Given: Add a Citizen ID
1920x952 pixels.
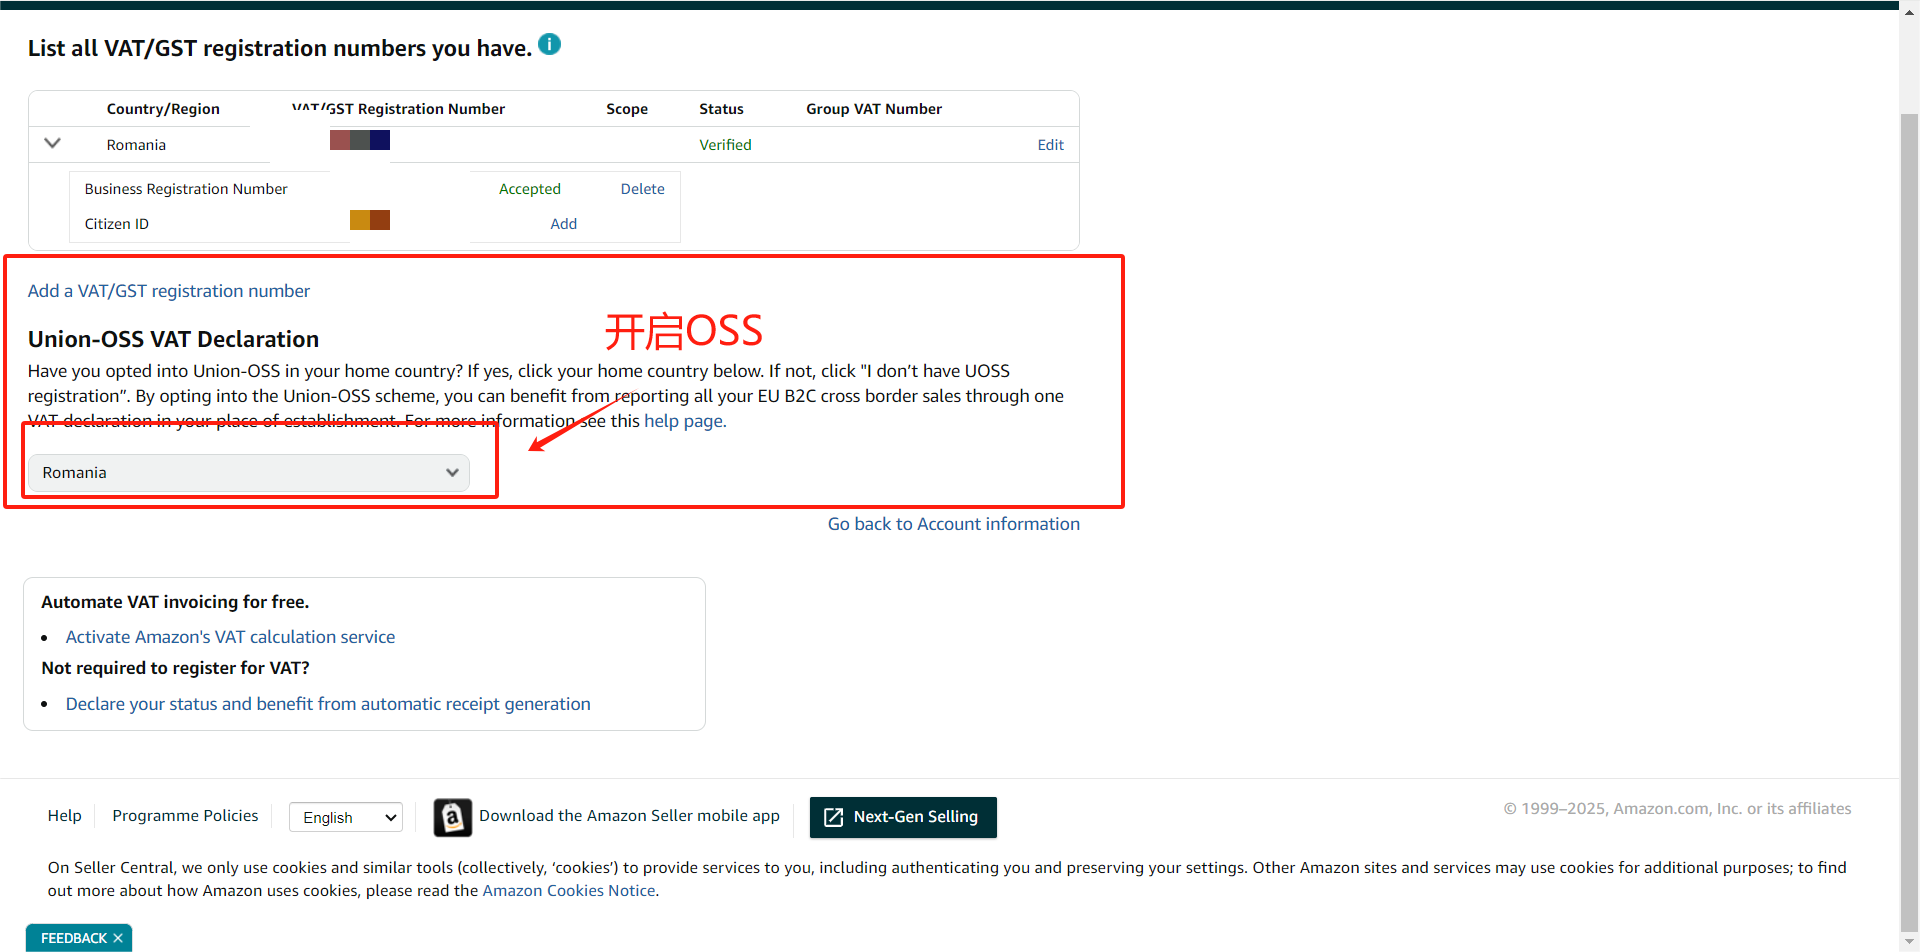Looking at the screenshot, I should coord(563,224).
